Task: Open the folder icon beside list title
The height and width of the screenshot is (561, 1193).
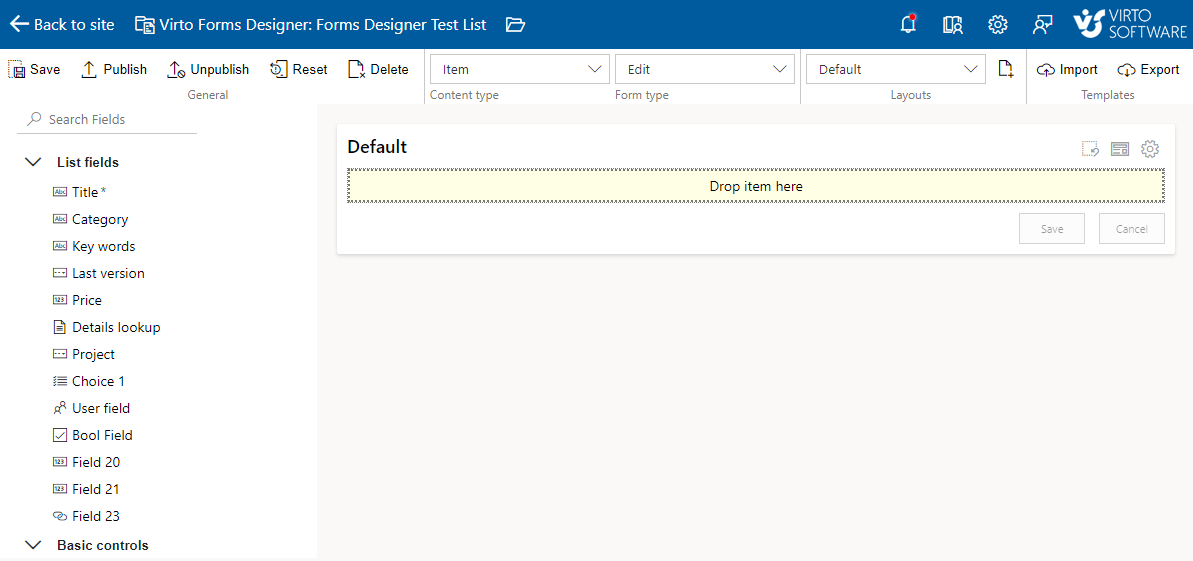Action: pyautogui.click(x=515, y=24)
